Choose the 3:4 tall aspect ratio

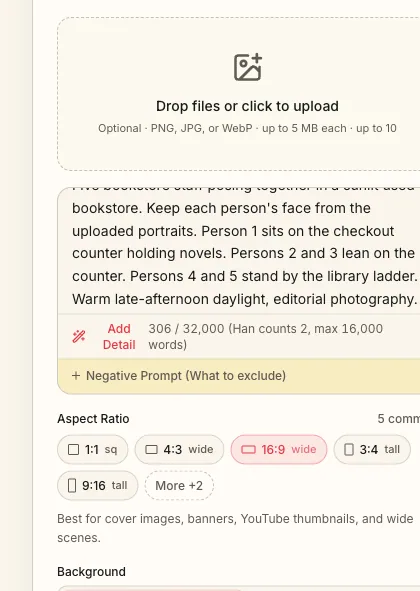coord(372,449)
